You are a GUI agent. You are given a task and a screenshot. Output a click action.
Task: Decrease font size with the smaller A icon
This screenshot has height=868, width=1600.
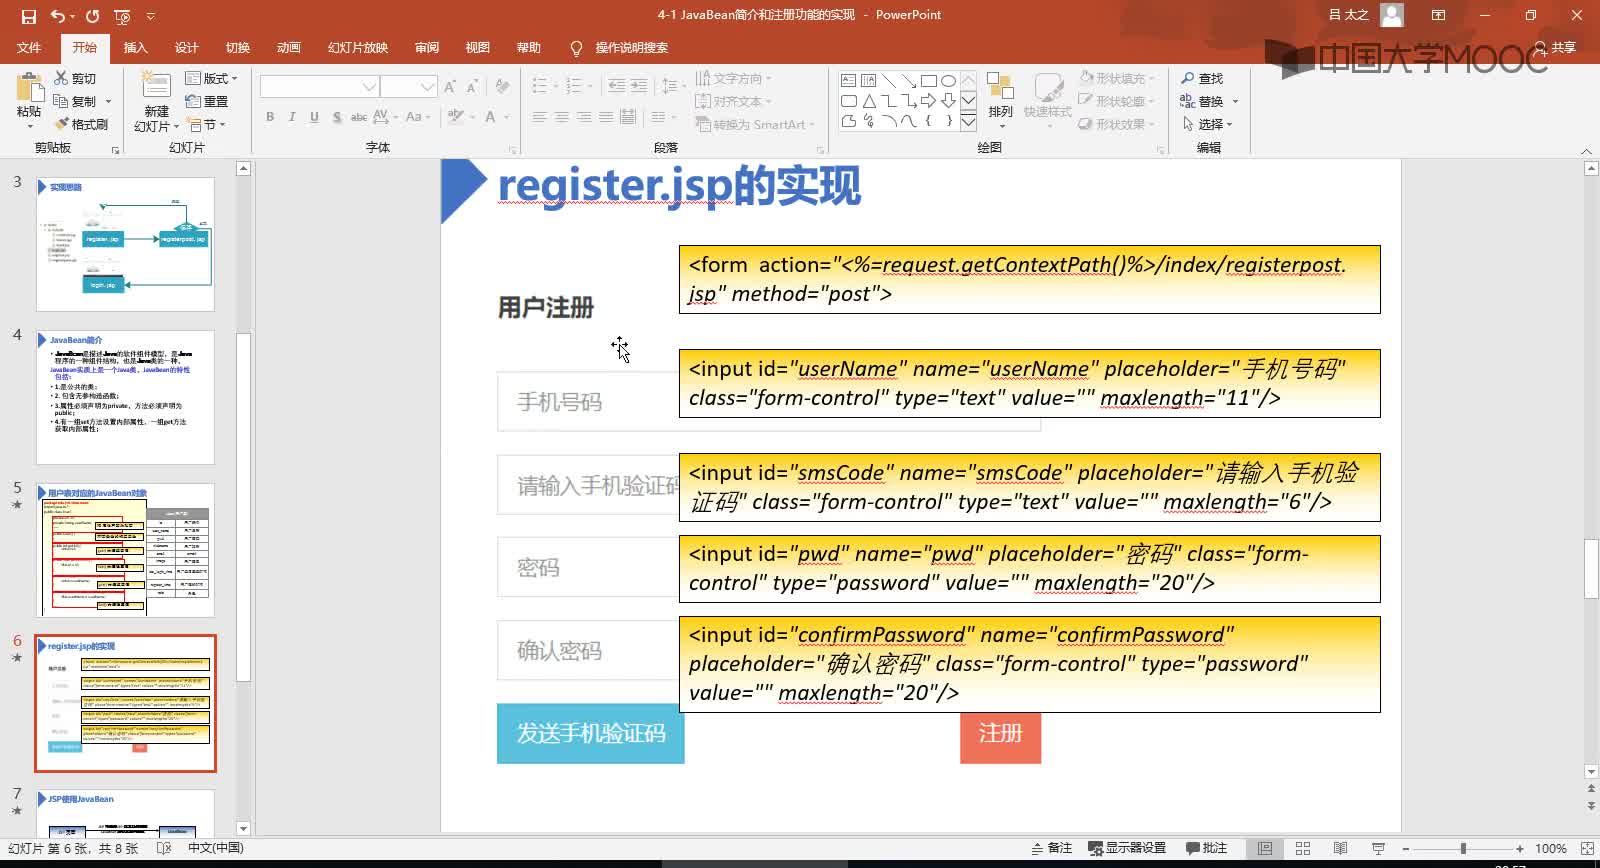(472, 87)
